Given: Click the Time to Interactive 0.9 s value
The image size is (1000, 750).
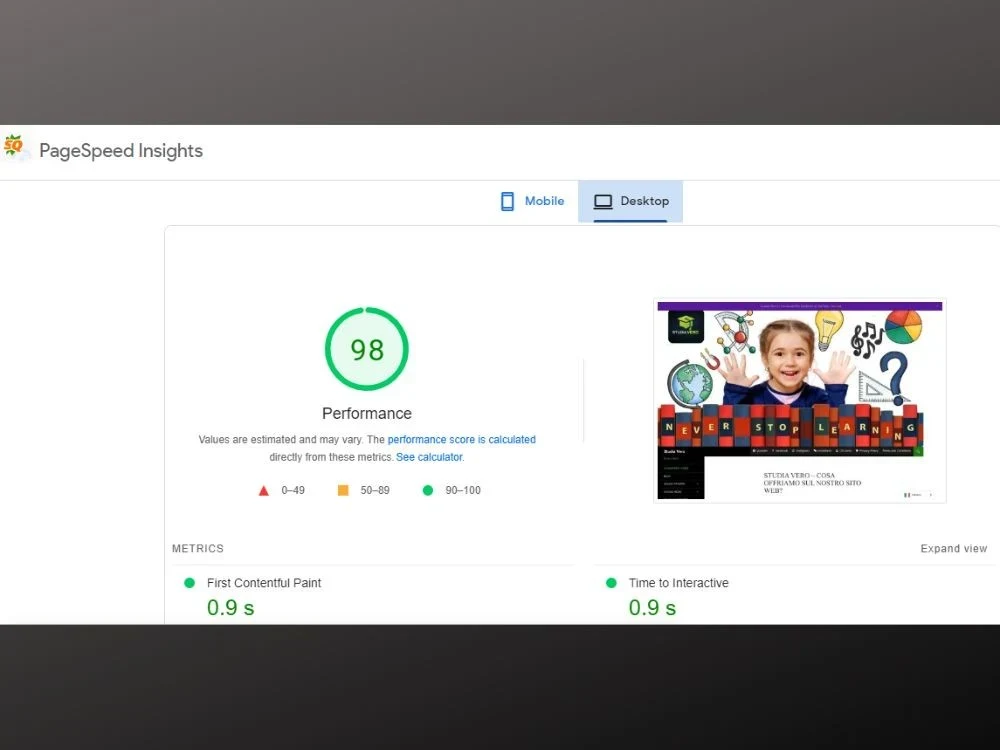Looking at the screenshot, I should [652, 608].
